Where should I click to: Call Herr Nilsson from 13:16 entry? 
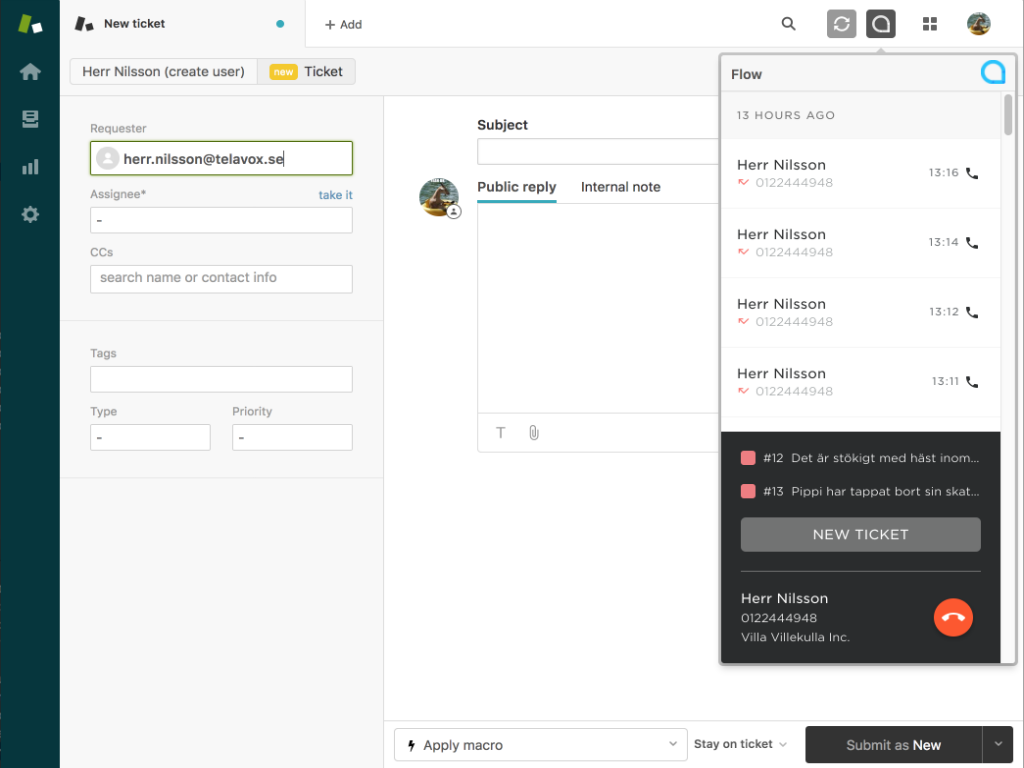pyautogui.click(x=972, y=173)
